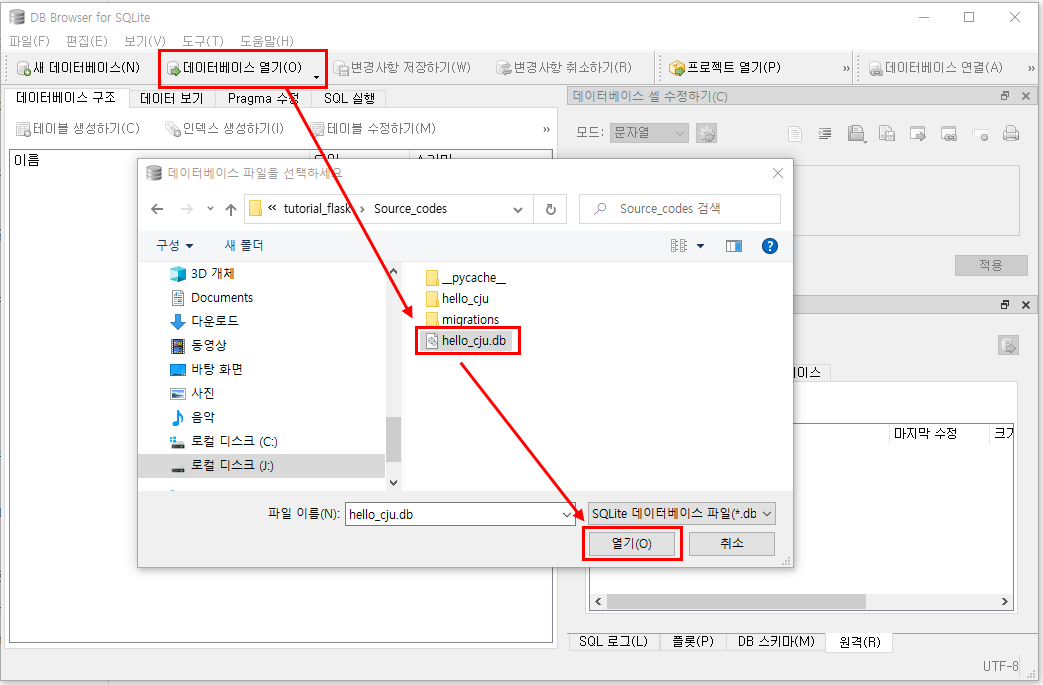
Task: Select the hello_cju folder
Action: click(457, 299)
